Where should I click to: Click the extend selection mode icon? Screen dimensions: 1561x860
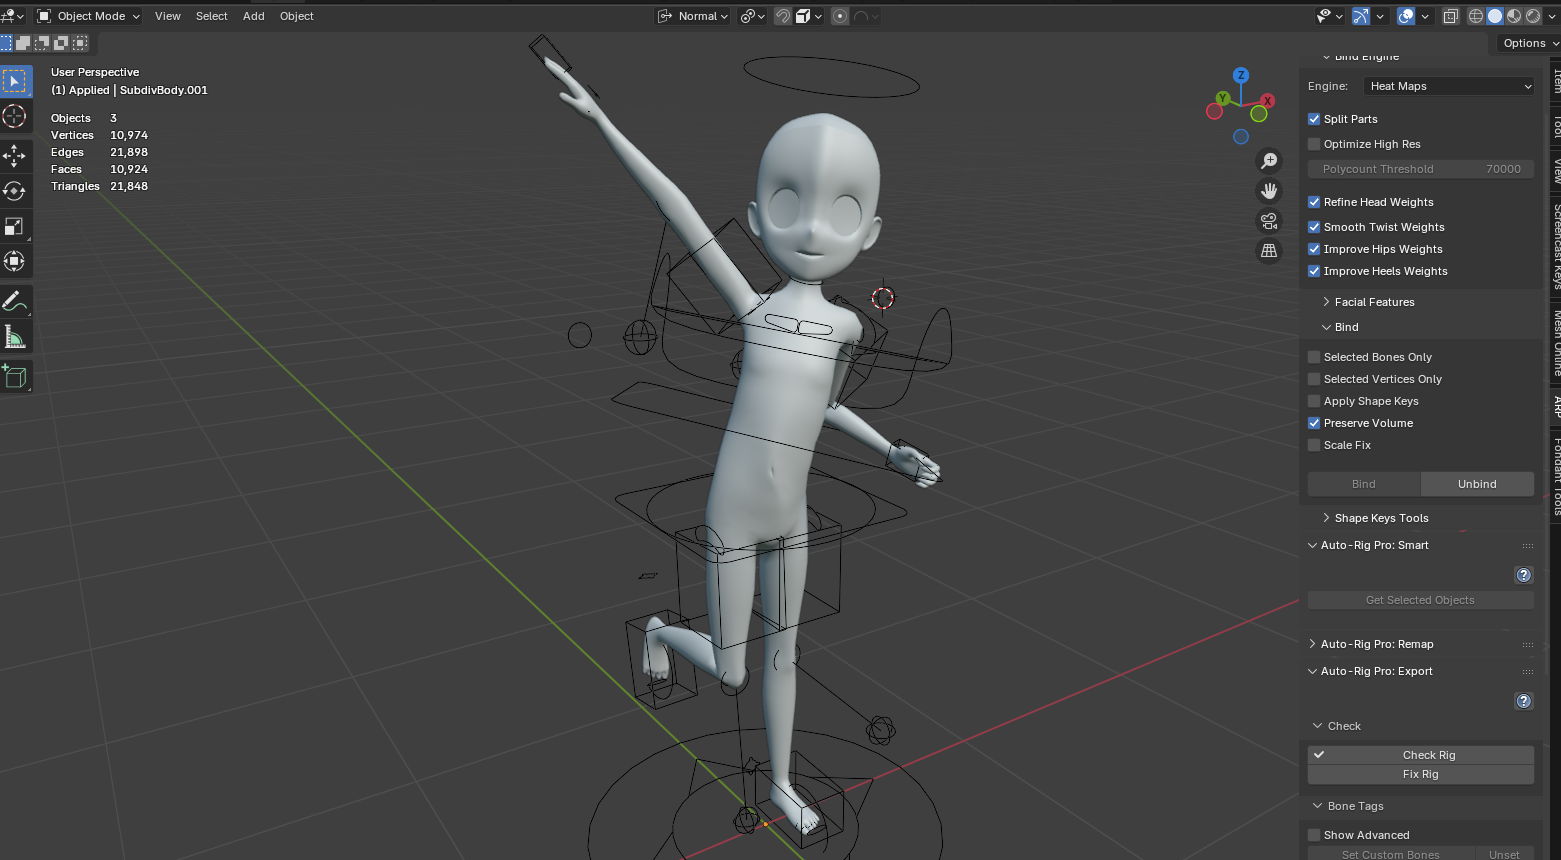[x=24, y=43]
